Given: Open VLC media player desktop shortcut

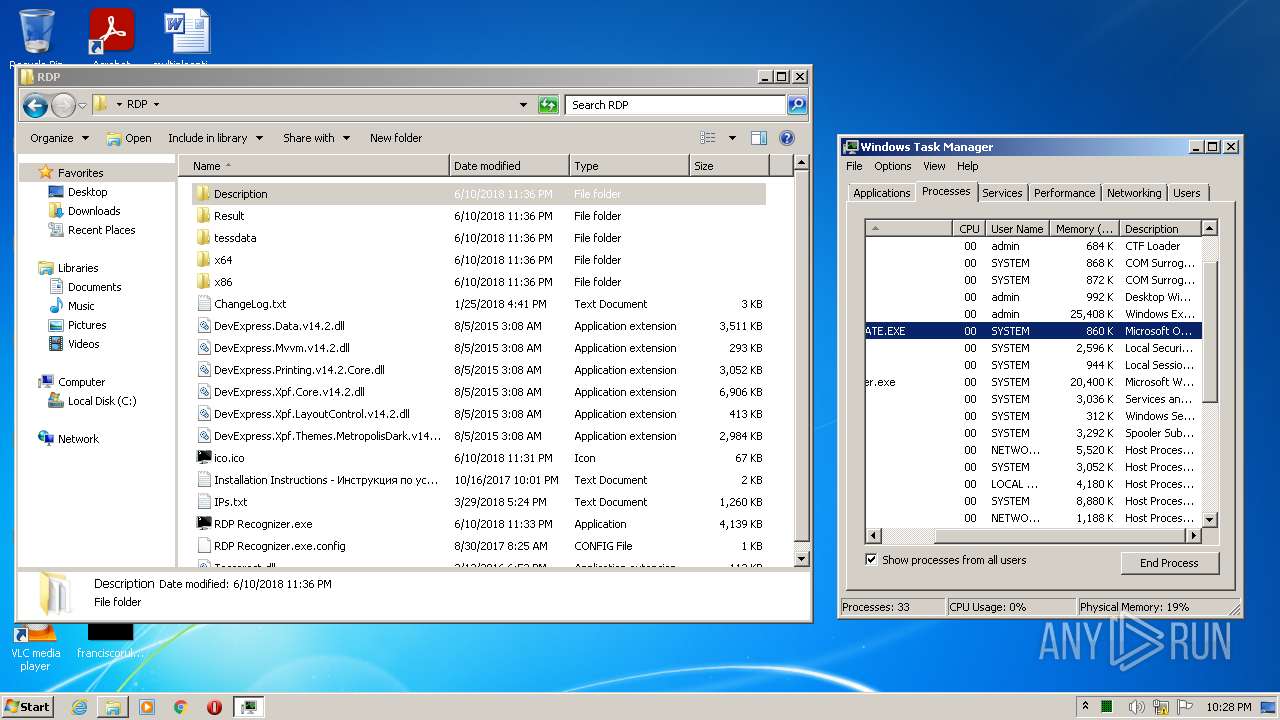Looking at the screenshot, I should [x=36, y=645].
